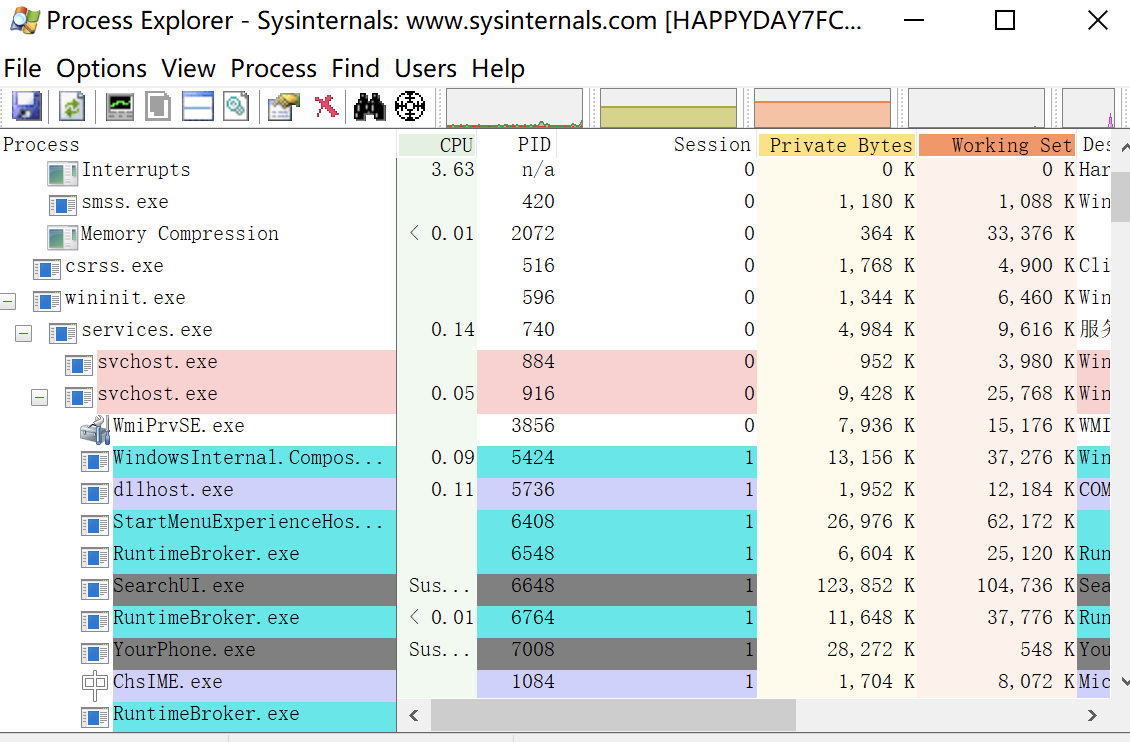This screenshot has width=1130, height=742.
Task: Click the commit history mini graph
Action: 669,108
